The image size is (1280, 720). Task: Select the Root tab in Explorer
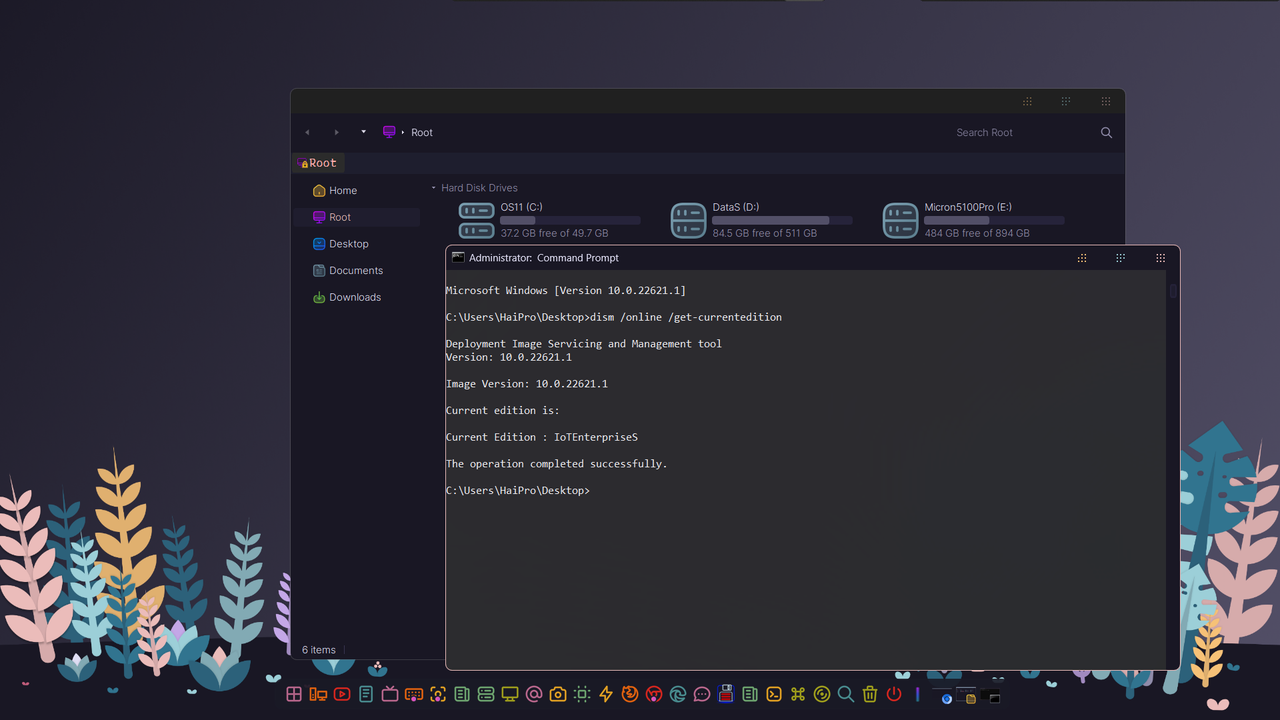click(x=320, y=163)
